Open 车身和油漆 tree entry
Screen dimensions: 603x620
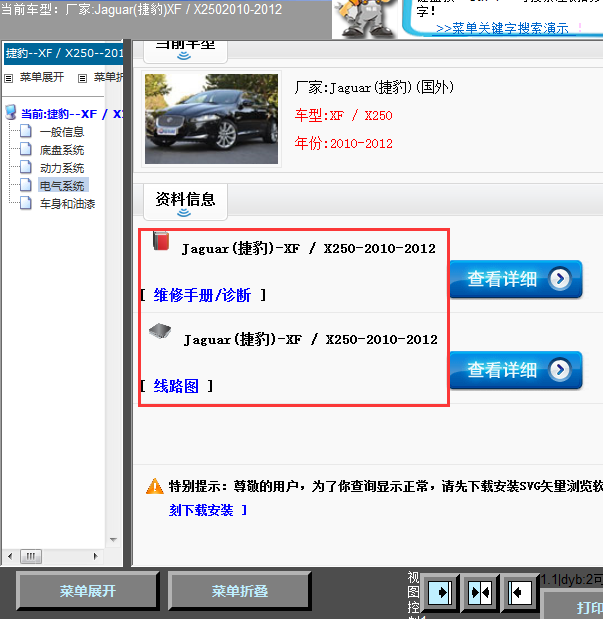67,204
